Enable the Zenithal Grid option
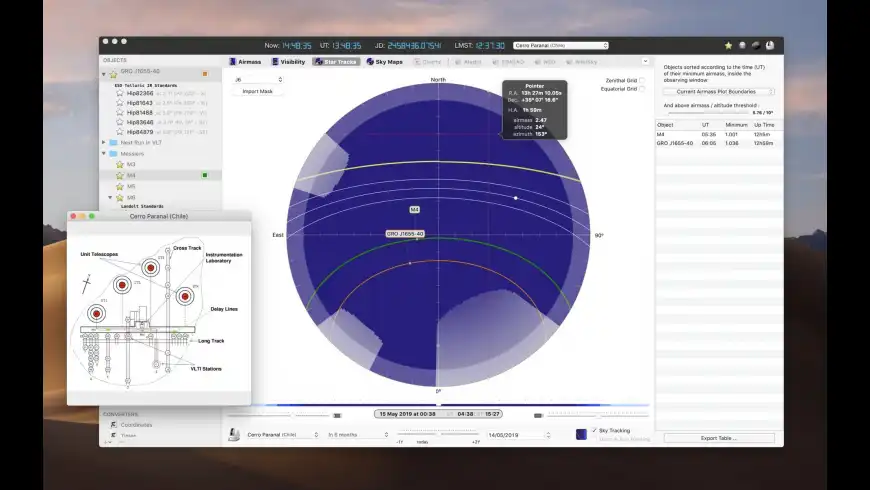 (642, 80)
